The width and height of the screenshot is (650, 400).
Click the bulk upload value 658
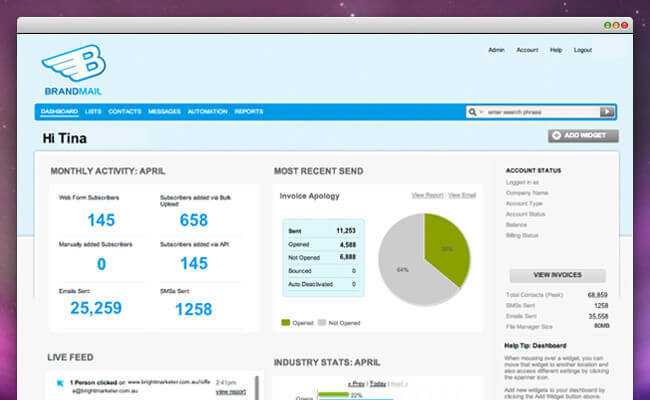(x=194, y=220)
